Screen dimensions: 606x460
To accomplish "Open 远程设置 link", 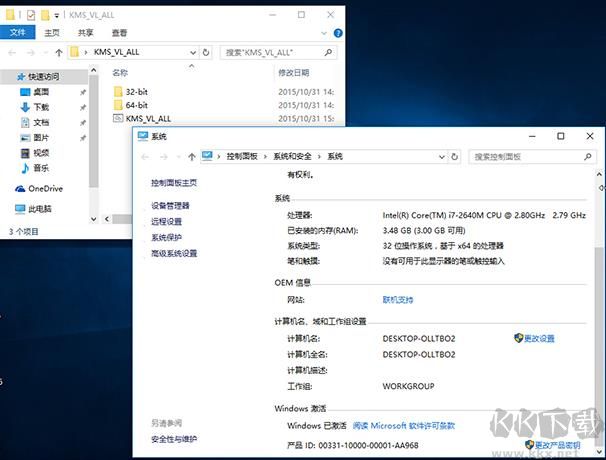I will click(x=166, y=221).
